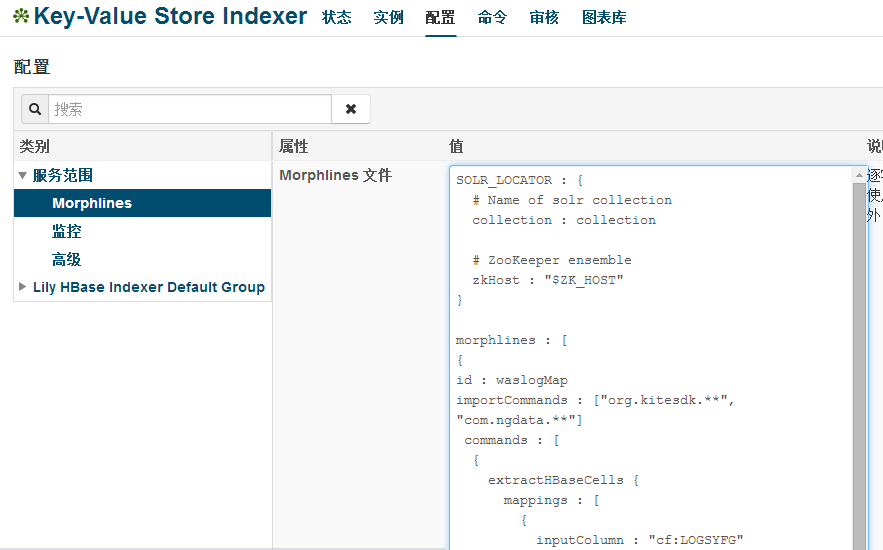Click the line 'morphlines : ['
The image size is (883, 550).
click(511, 340)
